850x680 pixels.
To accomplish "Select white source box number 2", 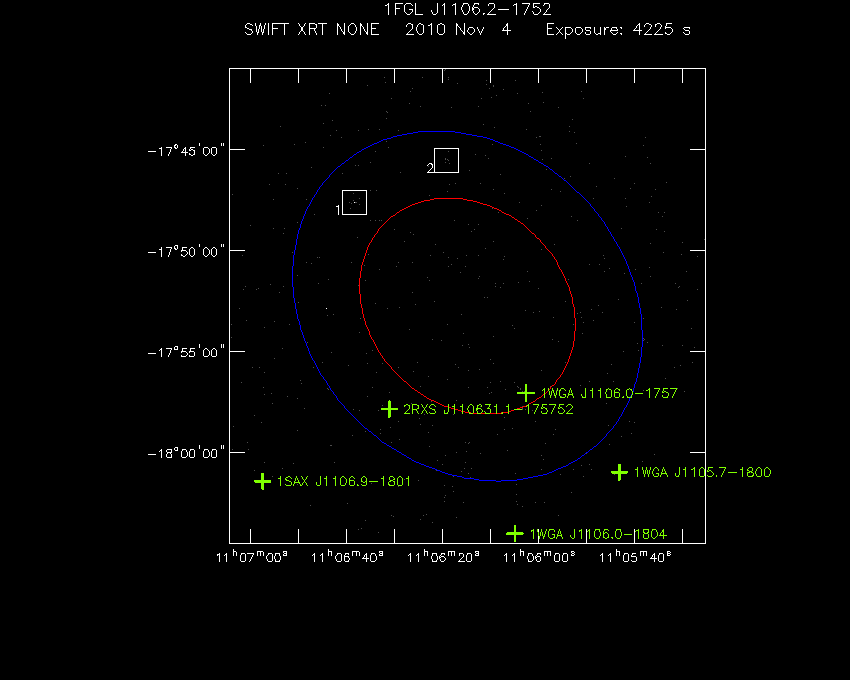I will click(447, 161).
